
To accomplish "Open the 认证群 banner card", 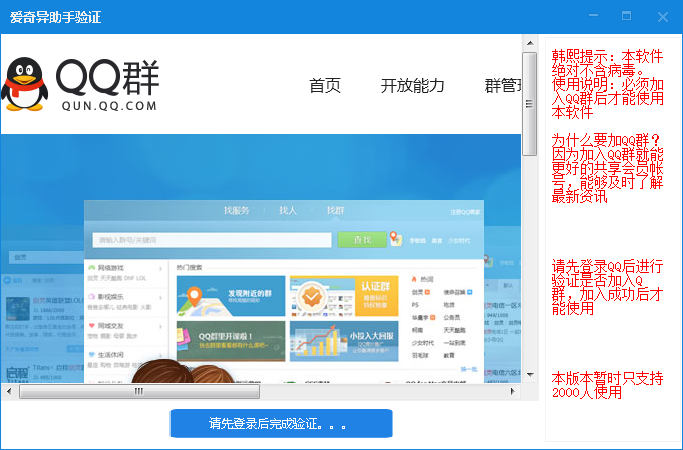I will click(344, 296).
